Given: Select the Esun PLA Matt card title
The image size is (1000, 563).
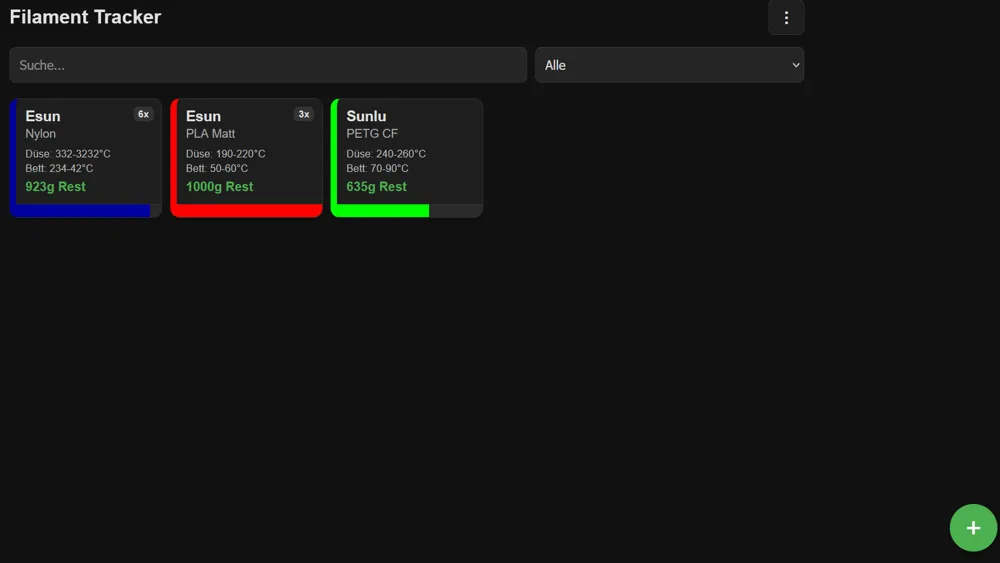Looking at the screenshot, I should (203, 116).
